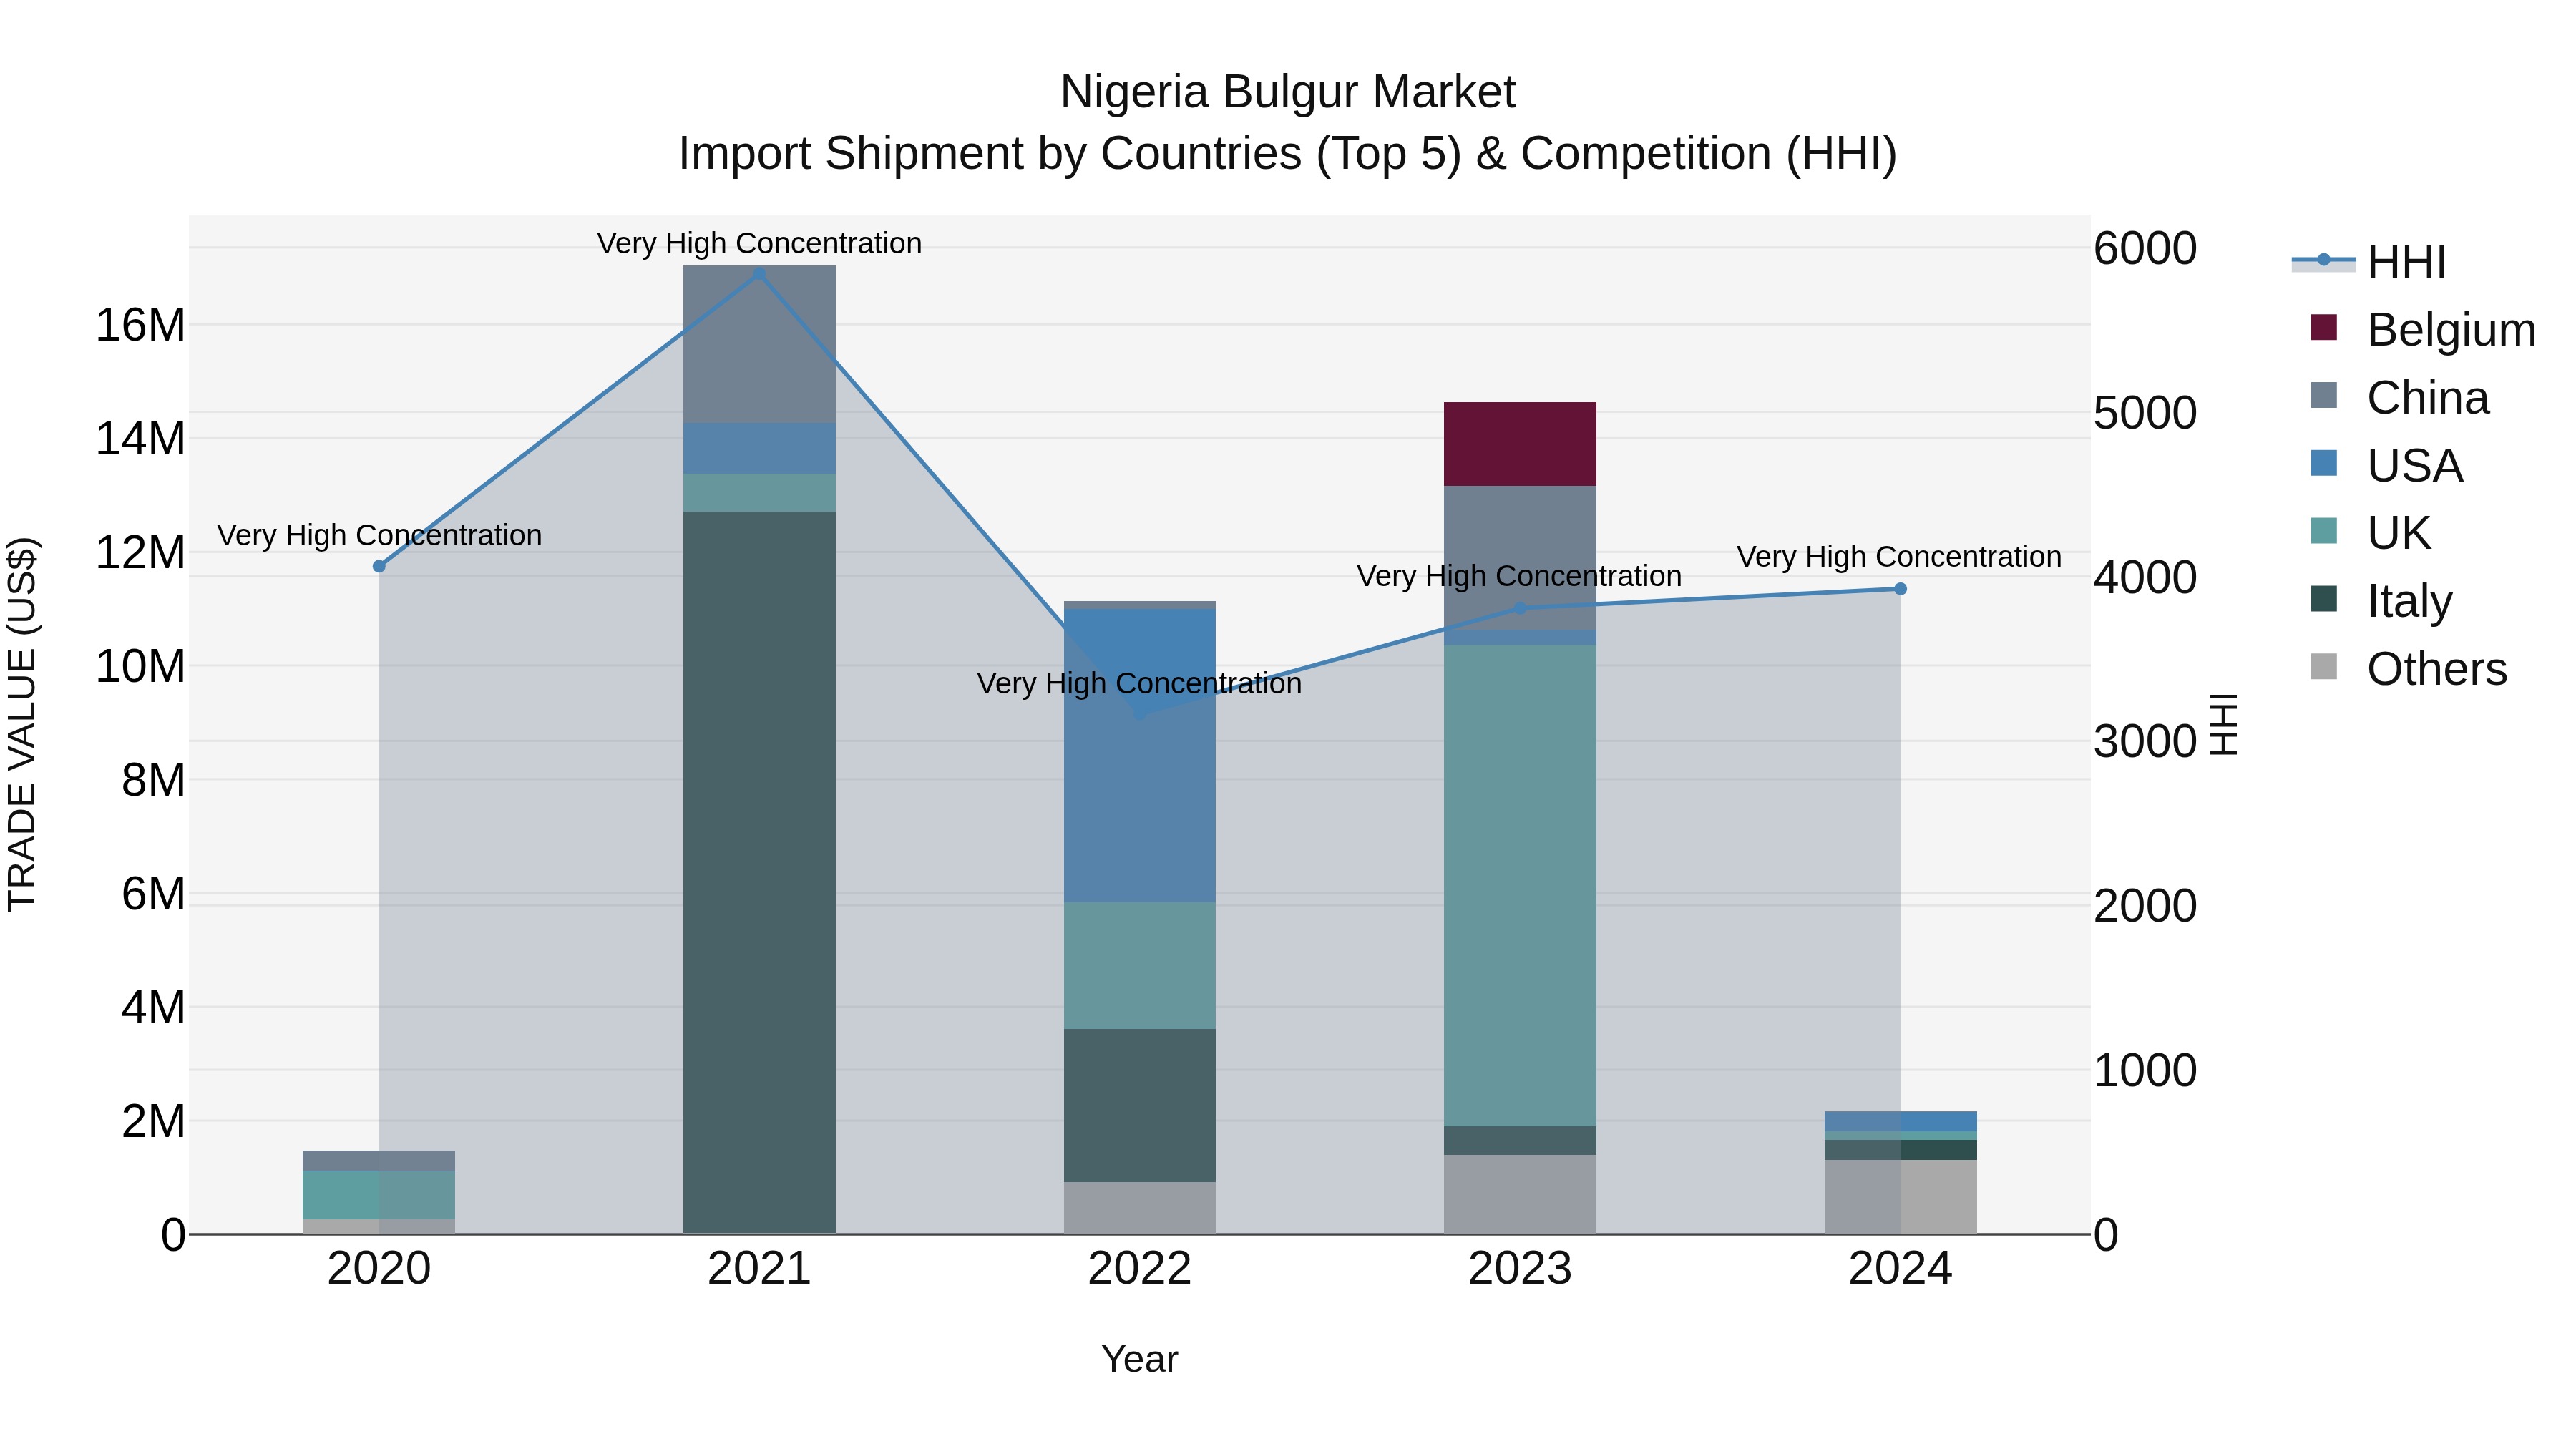Select the UK segment in 2022 bar

1140,966
